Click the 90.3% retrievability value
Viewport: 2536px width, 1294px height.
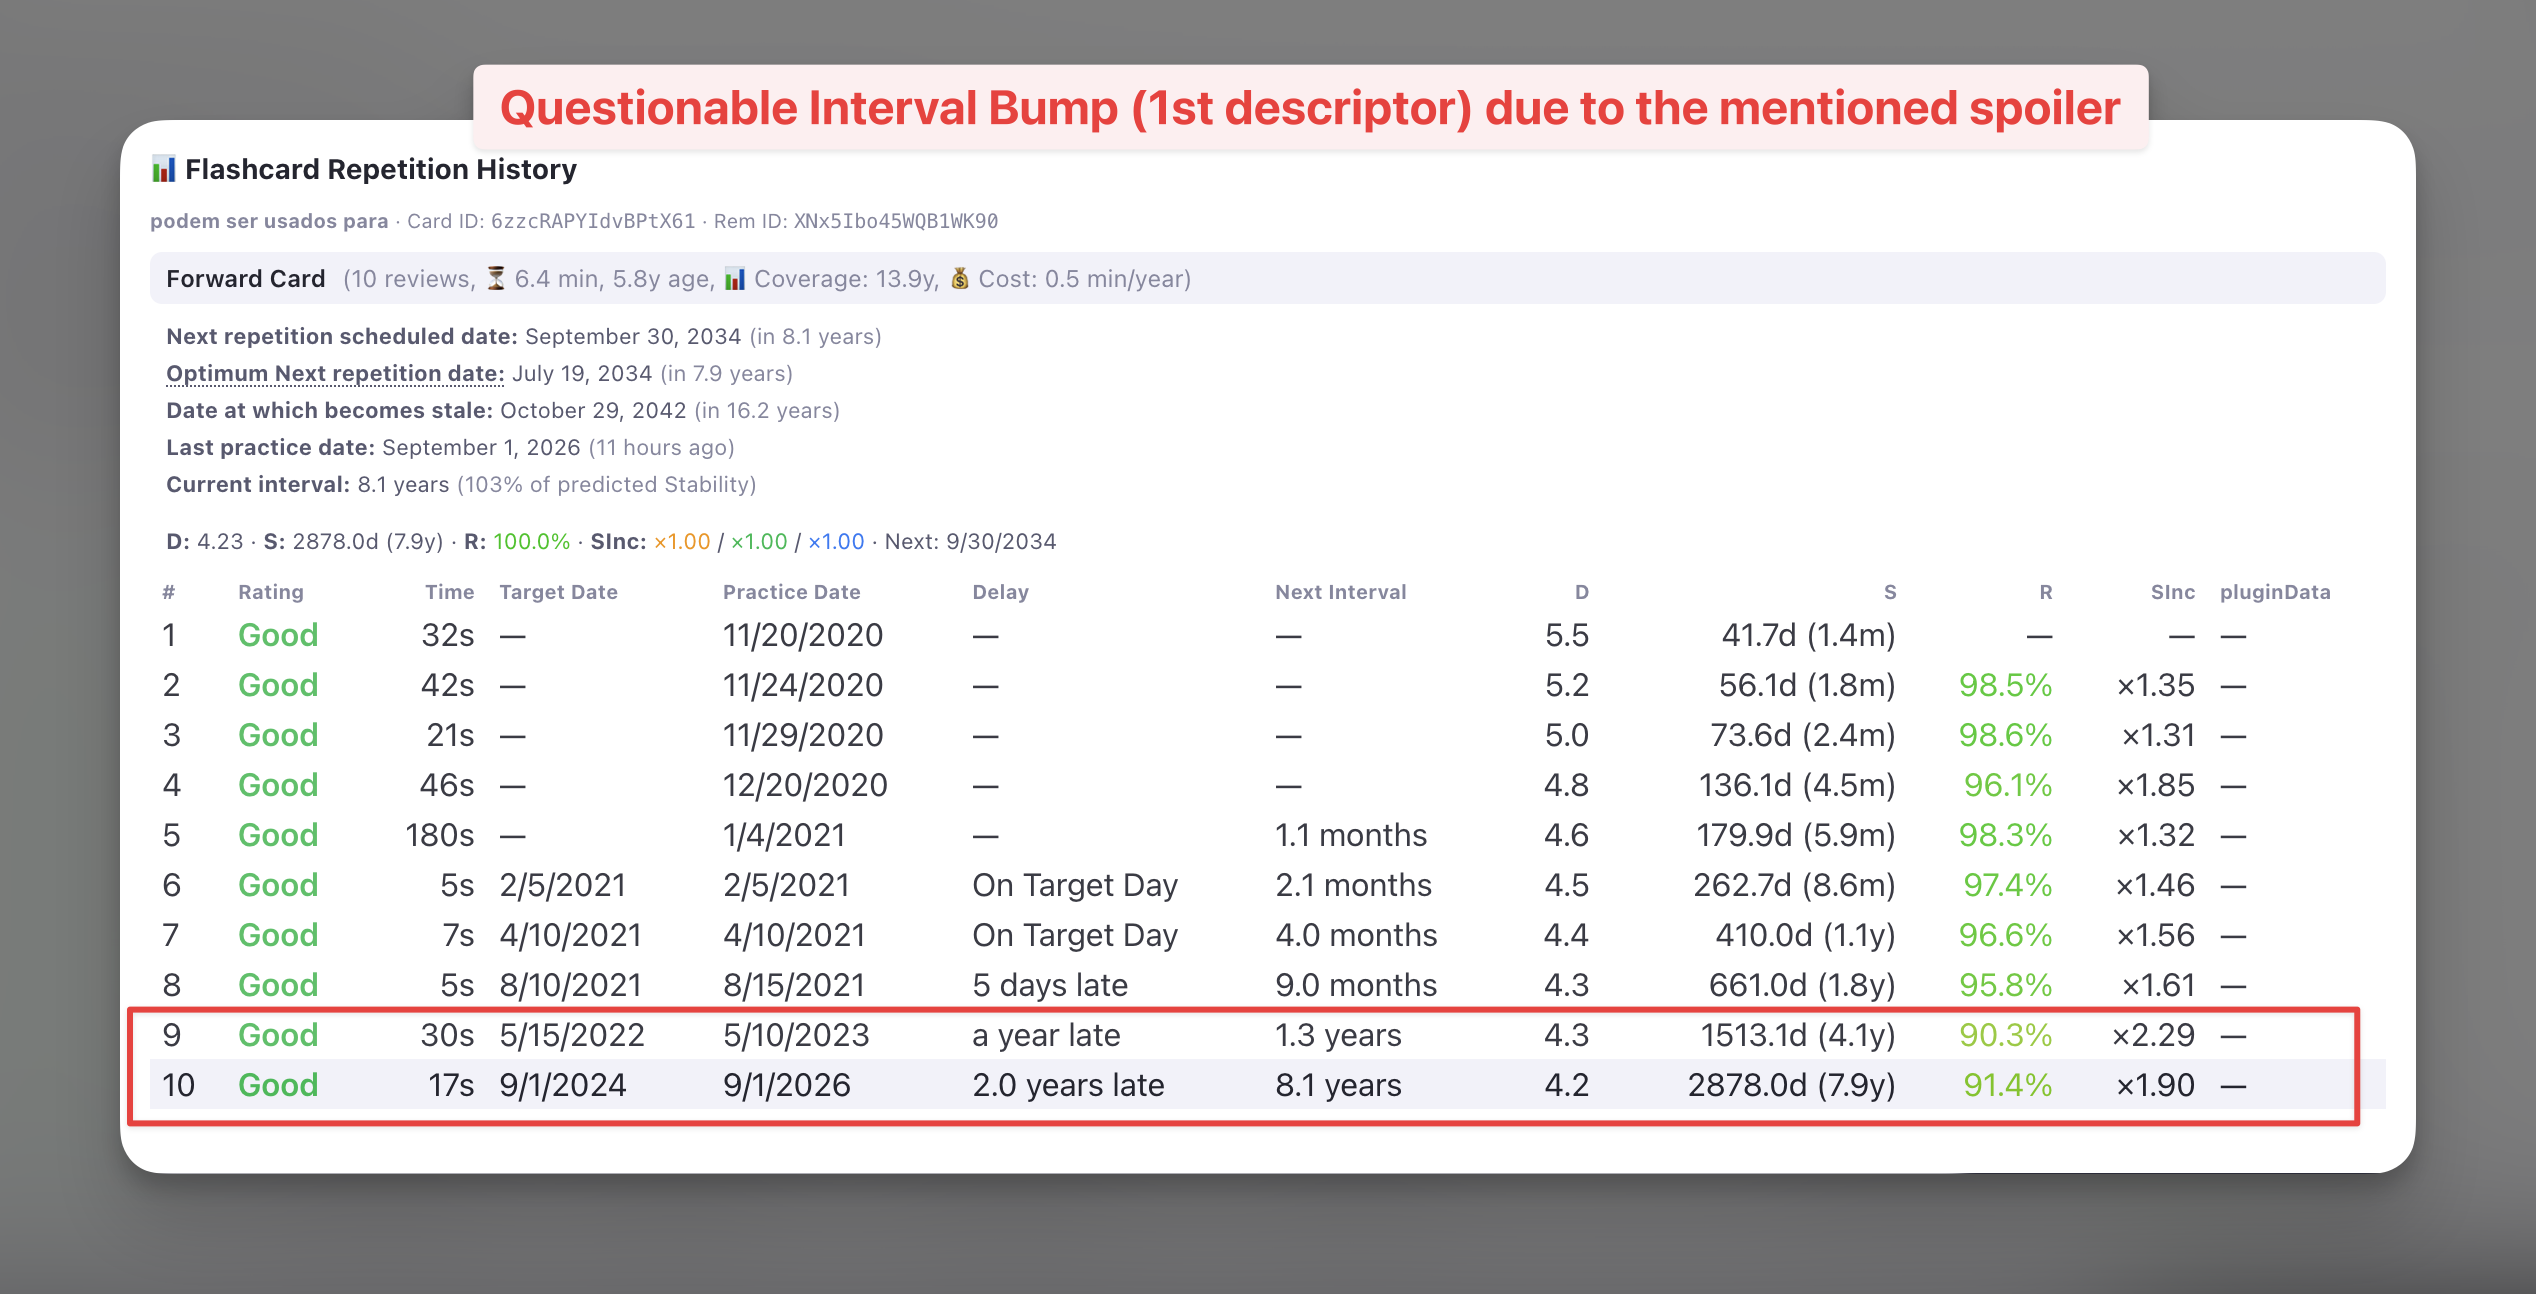[2006, 1035]
